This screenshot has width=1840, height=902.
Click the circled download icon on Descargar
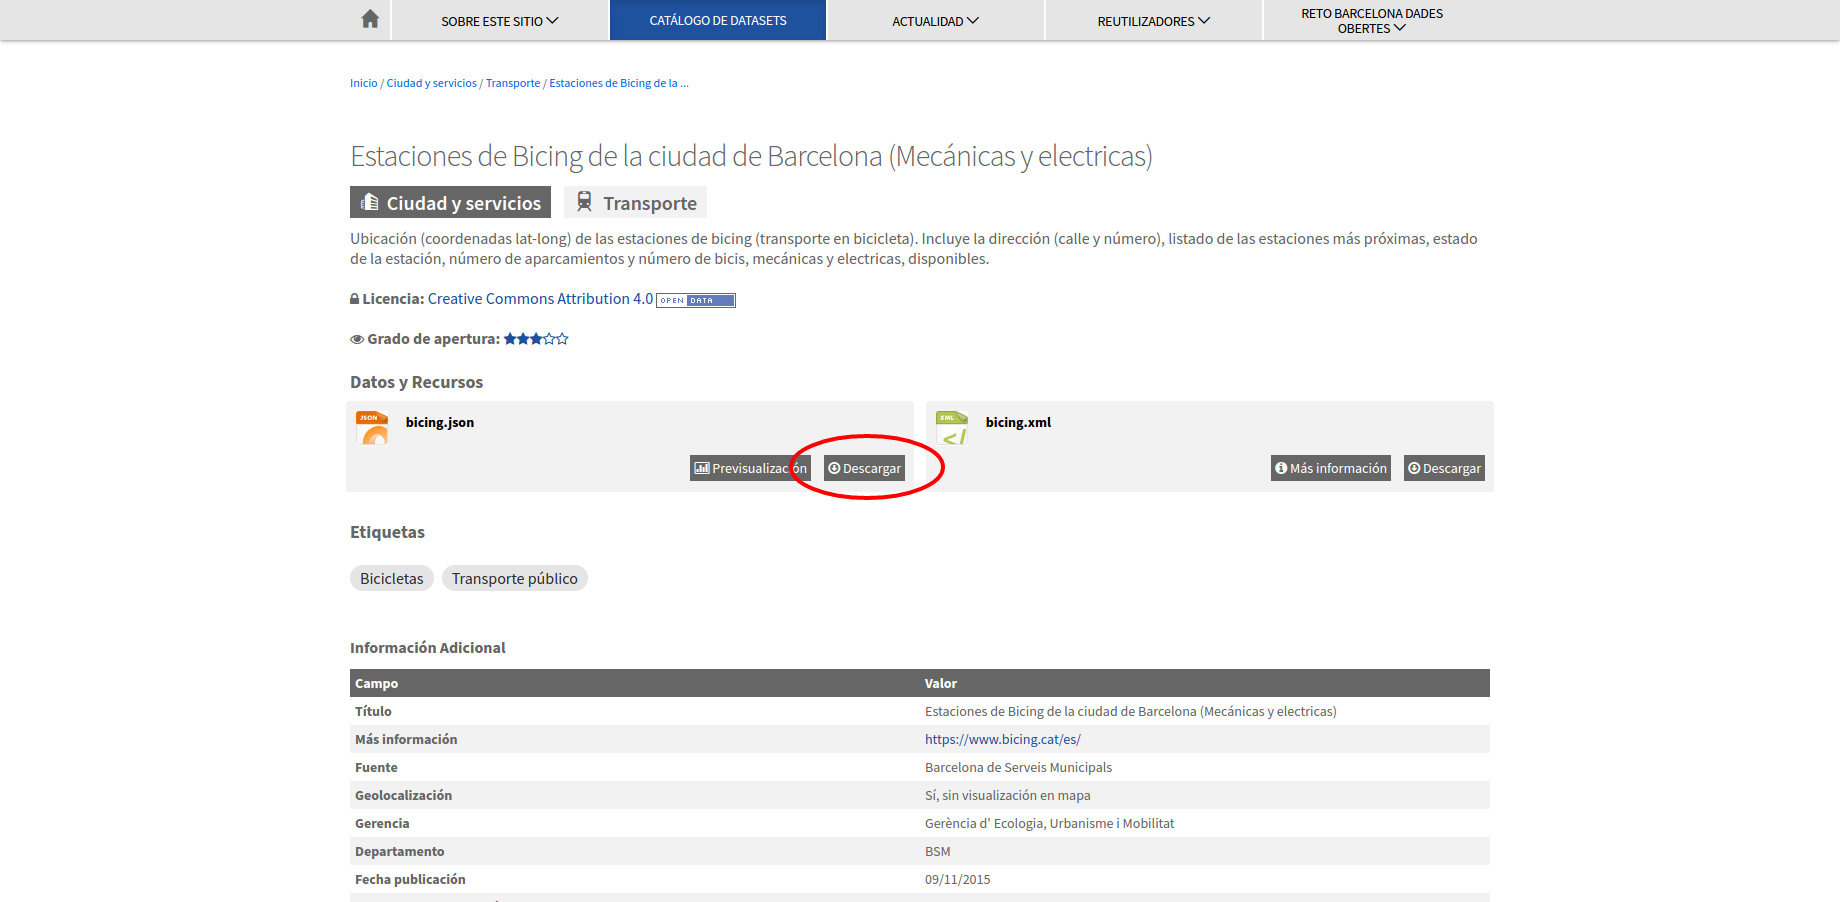[834, 467]
